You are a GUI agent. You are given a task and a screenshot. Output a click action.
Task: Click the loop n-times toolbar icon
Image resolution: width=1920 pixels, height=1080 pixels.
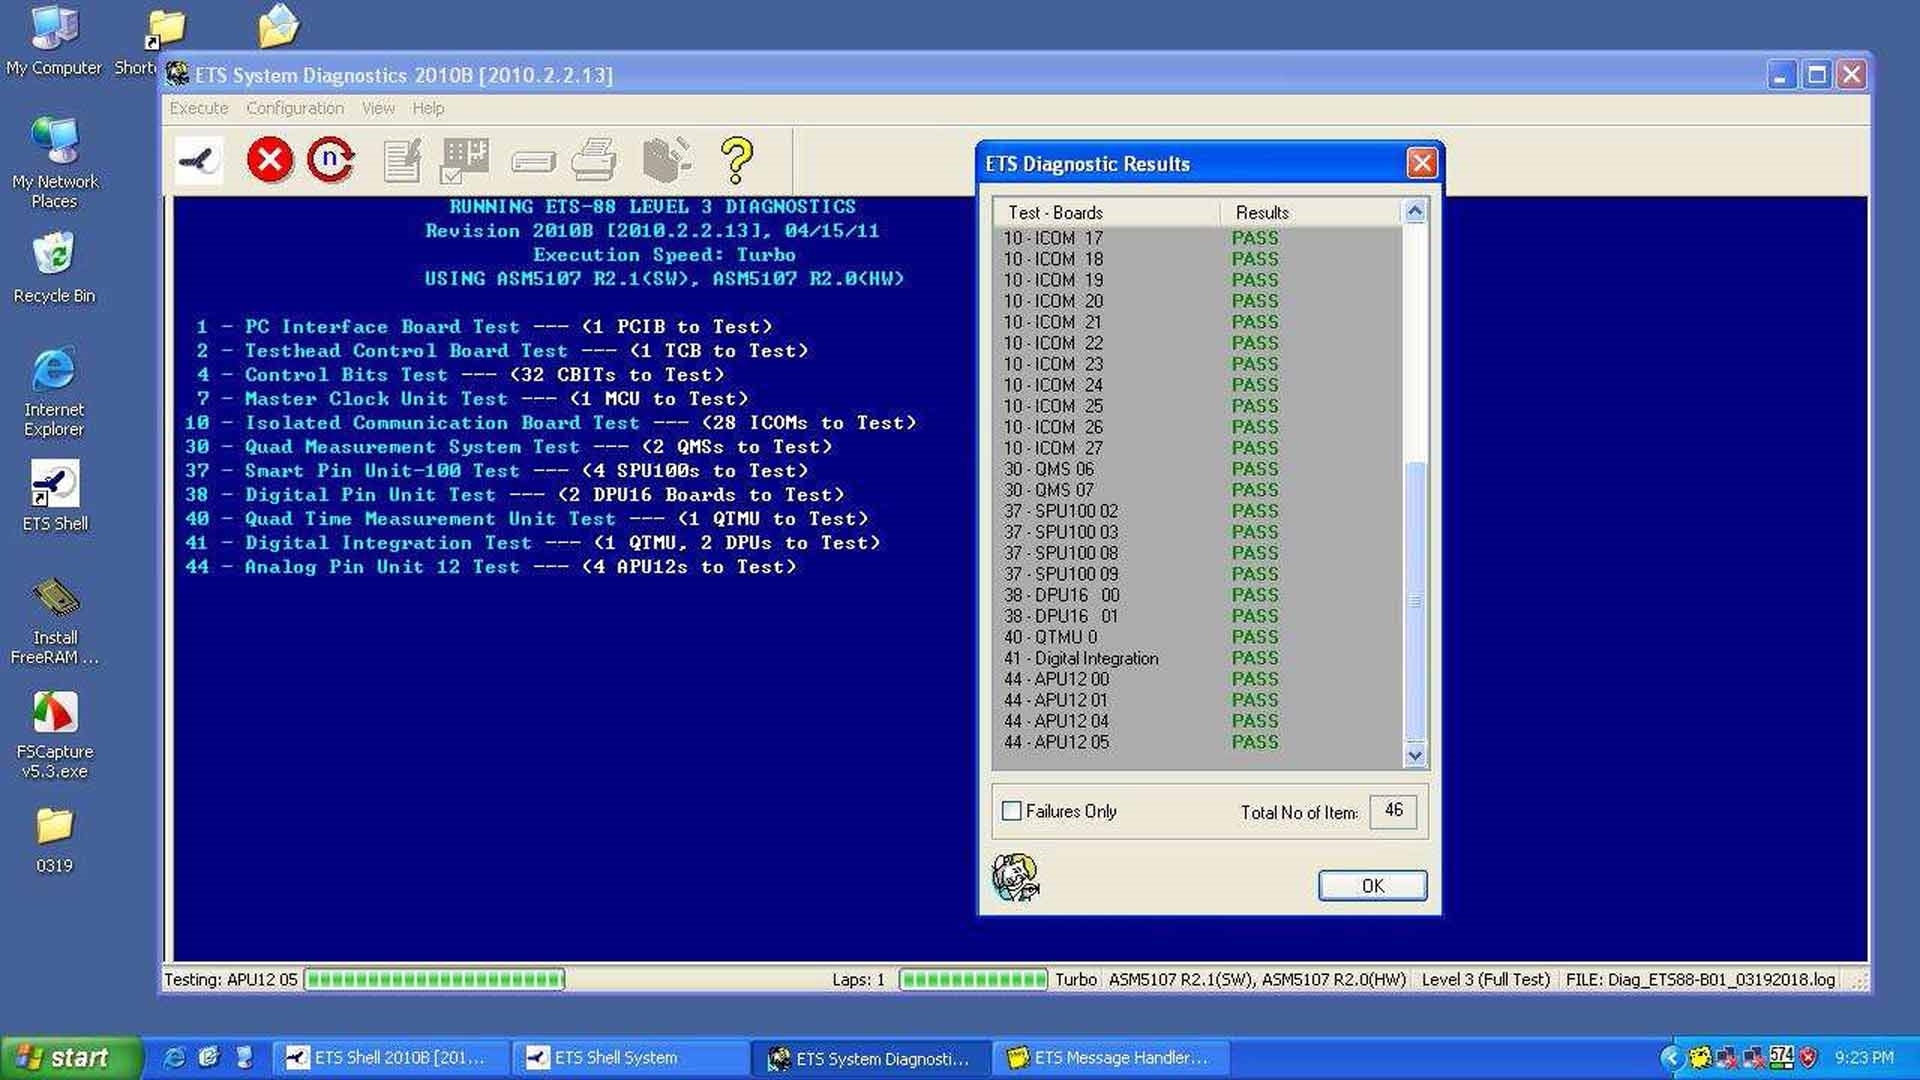[331, 160]
